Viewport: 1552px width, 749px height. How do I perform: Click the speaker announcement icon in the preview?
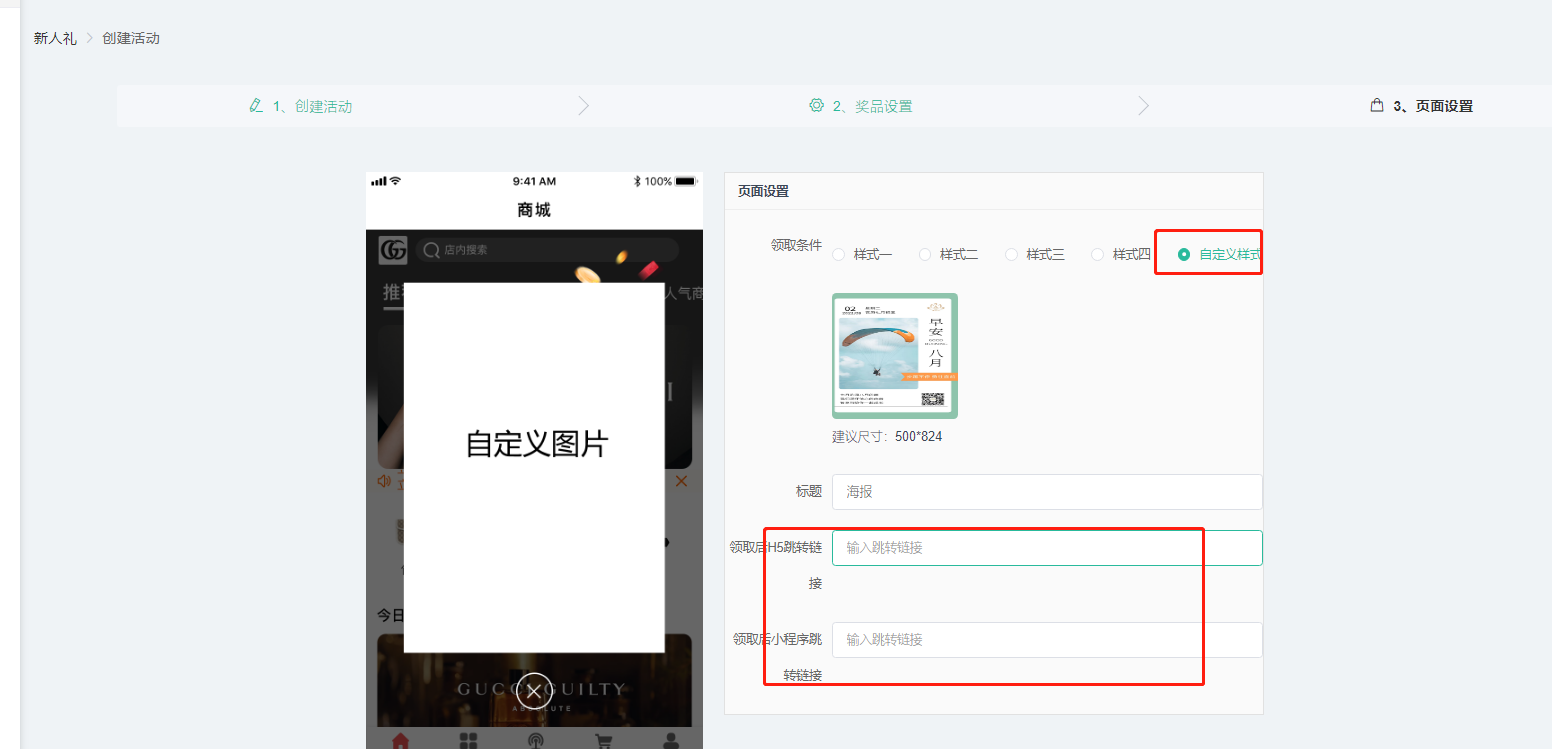pos(383,481)
